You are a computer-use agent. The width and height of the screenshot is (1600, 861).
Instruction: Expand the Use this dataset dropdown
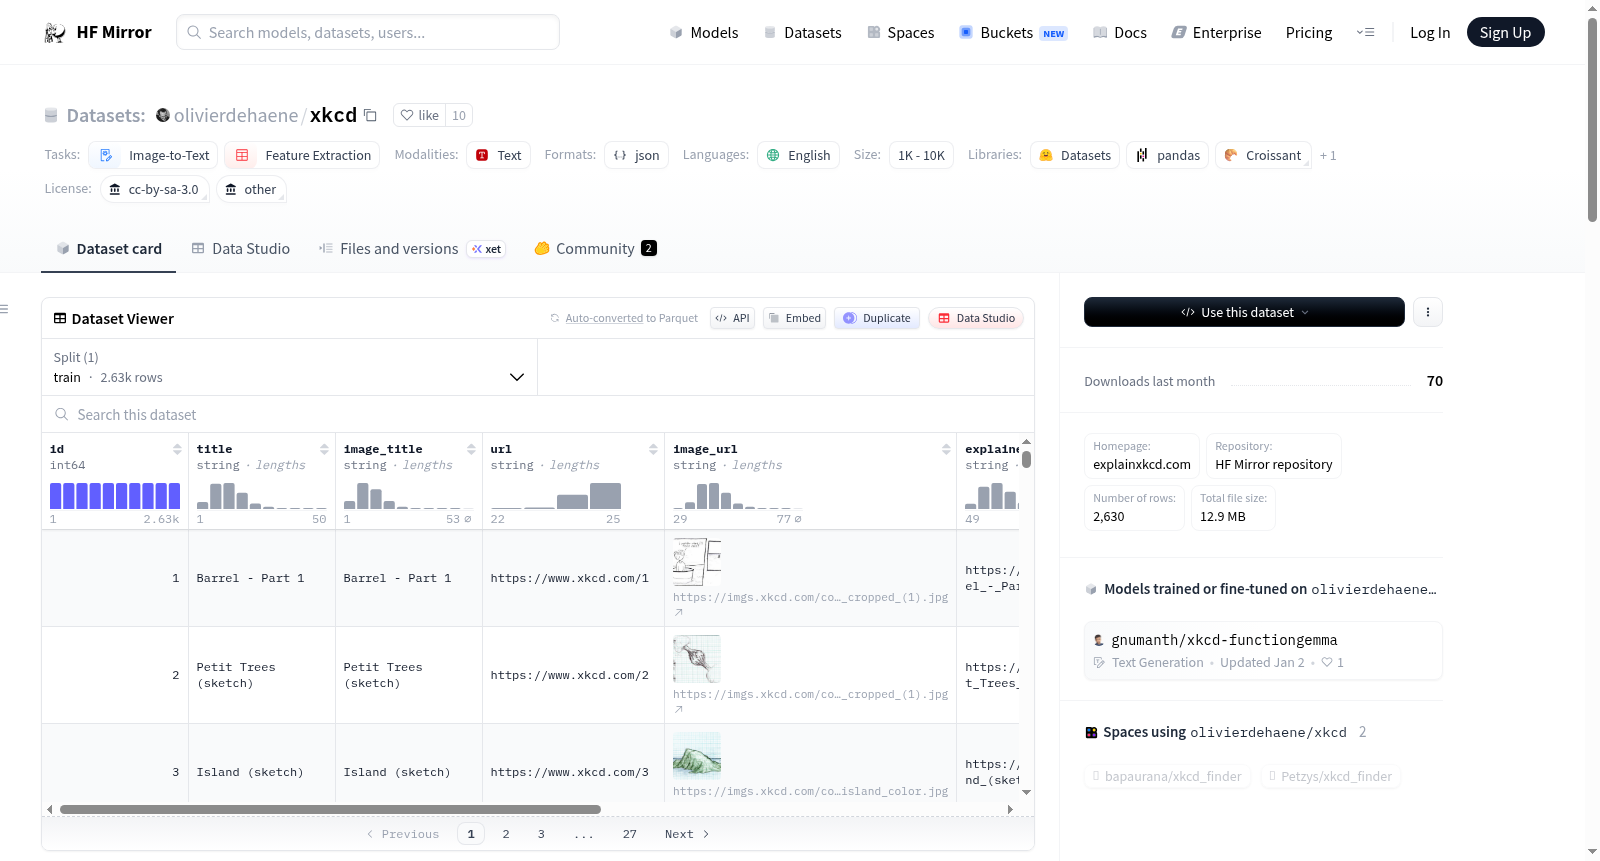(x=1244, y=312)
